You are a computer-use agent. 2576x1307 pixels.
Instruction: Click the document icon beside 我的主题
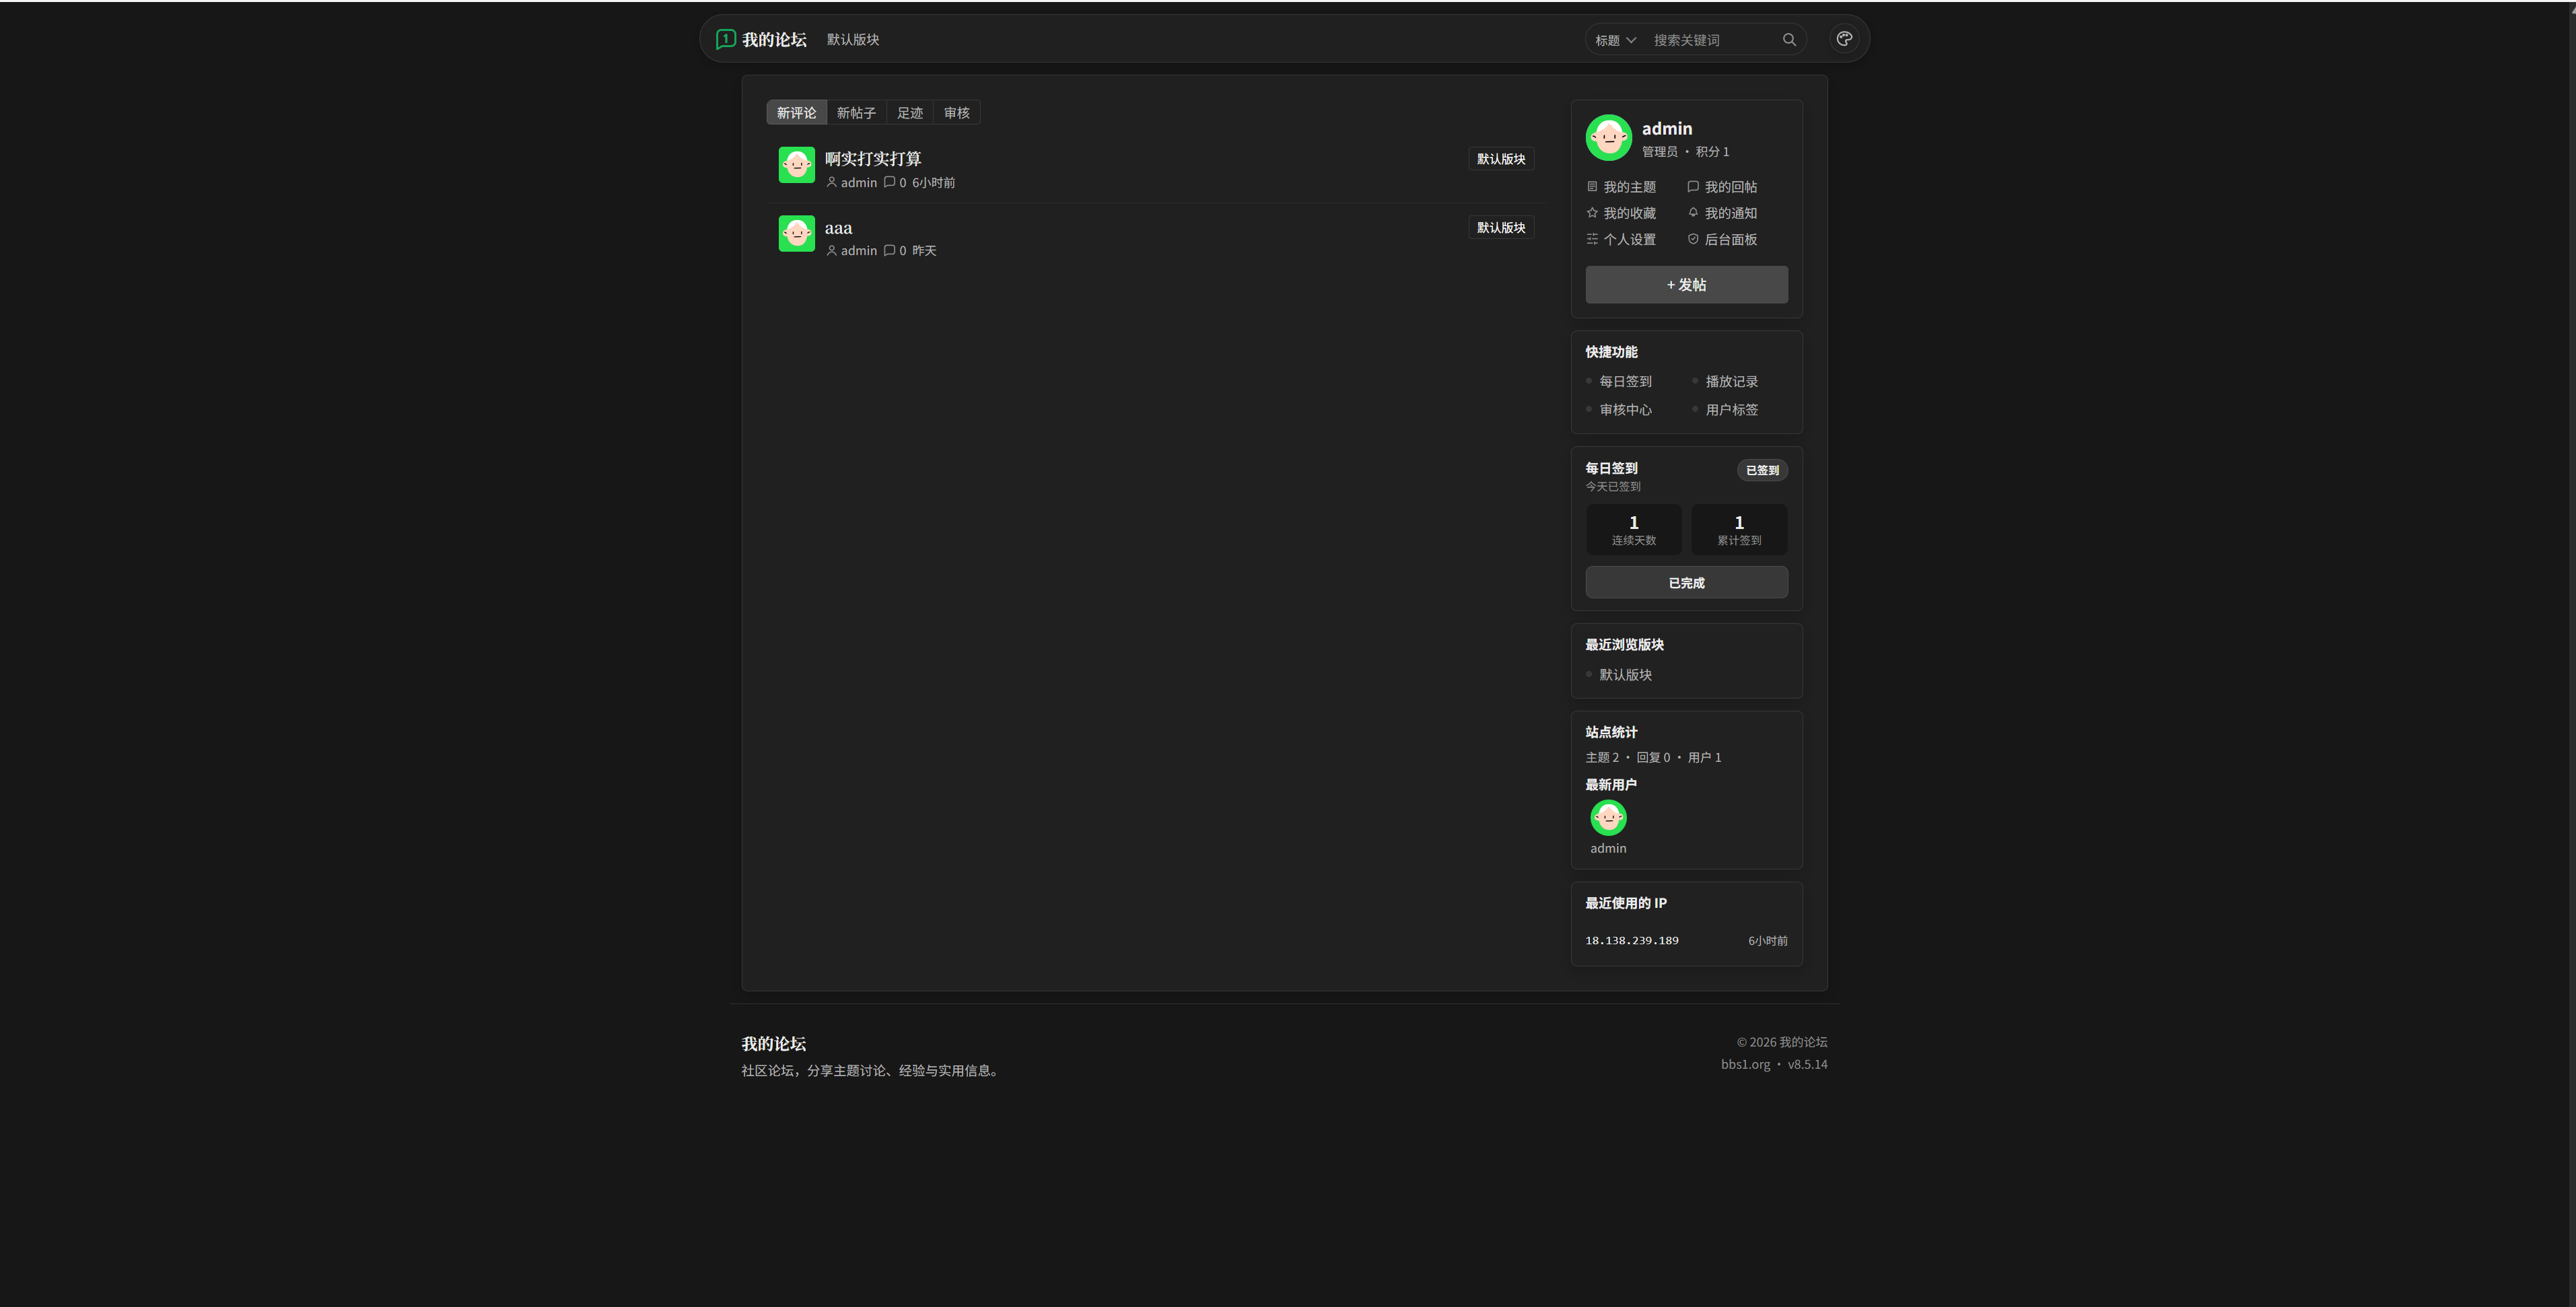[1592, 187]
